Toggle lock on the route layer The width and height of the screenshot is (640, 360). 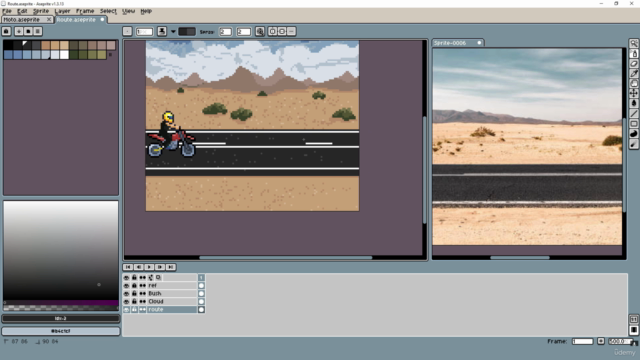134,310
